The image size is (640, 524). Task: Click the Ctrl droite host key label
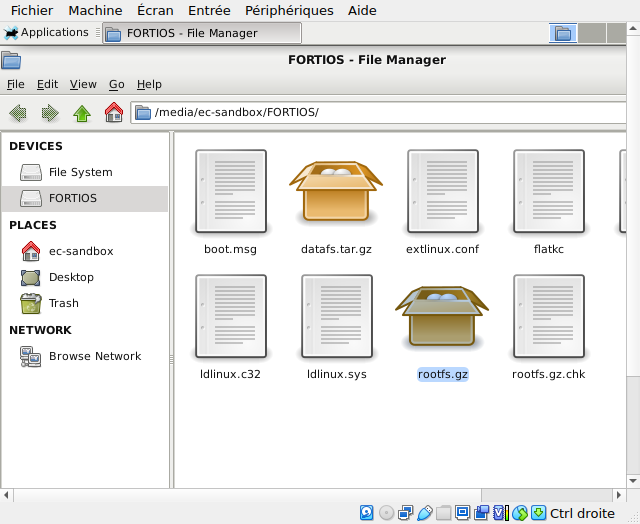tap(582, 513)
